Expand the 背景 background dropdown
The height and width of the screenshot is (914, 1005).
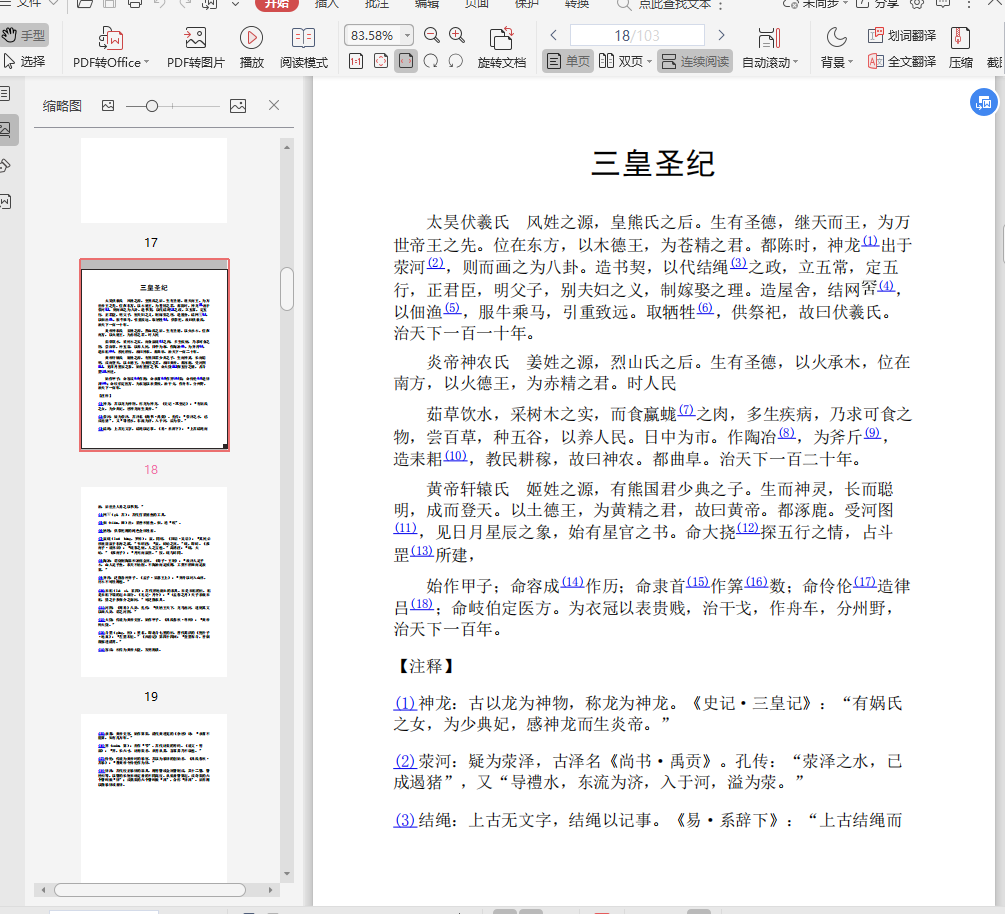836,62
